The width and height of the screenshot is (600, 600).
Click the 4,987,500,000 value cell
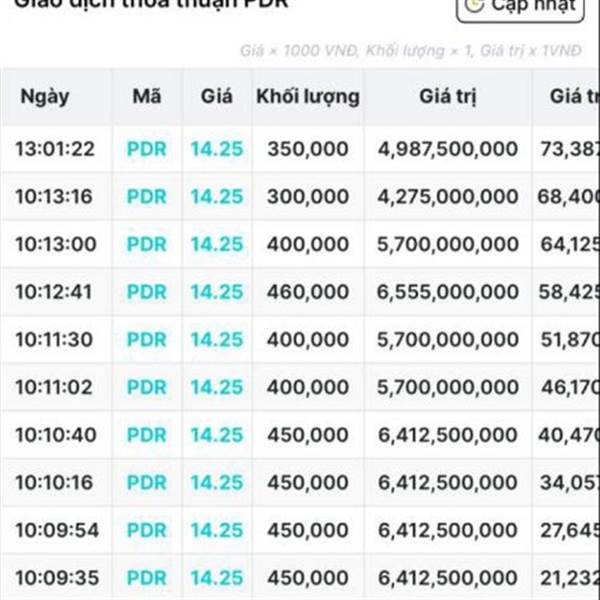click(x=448, y=149)
